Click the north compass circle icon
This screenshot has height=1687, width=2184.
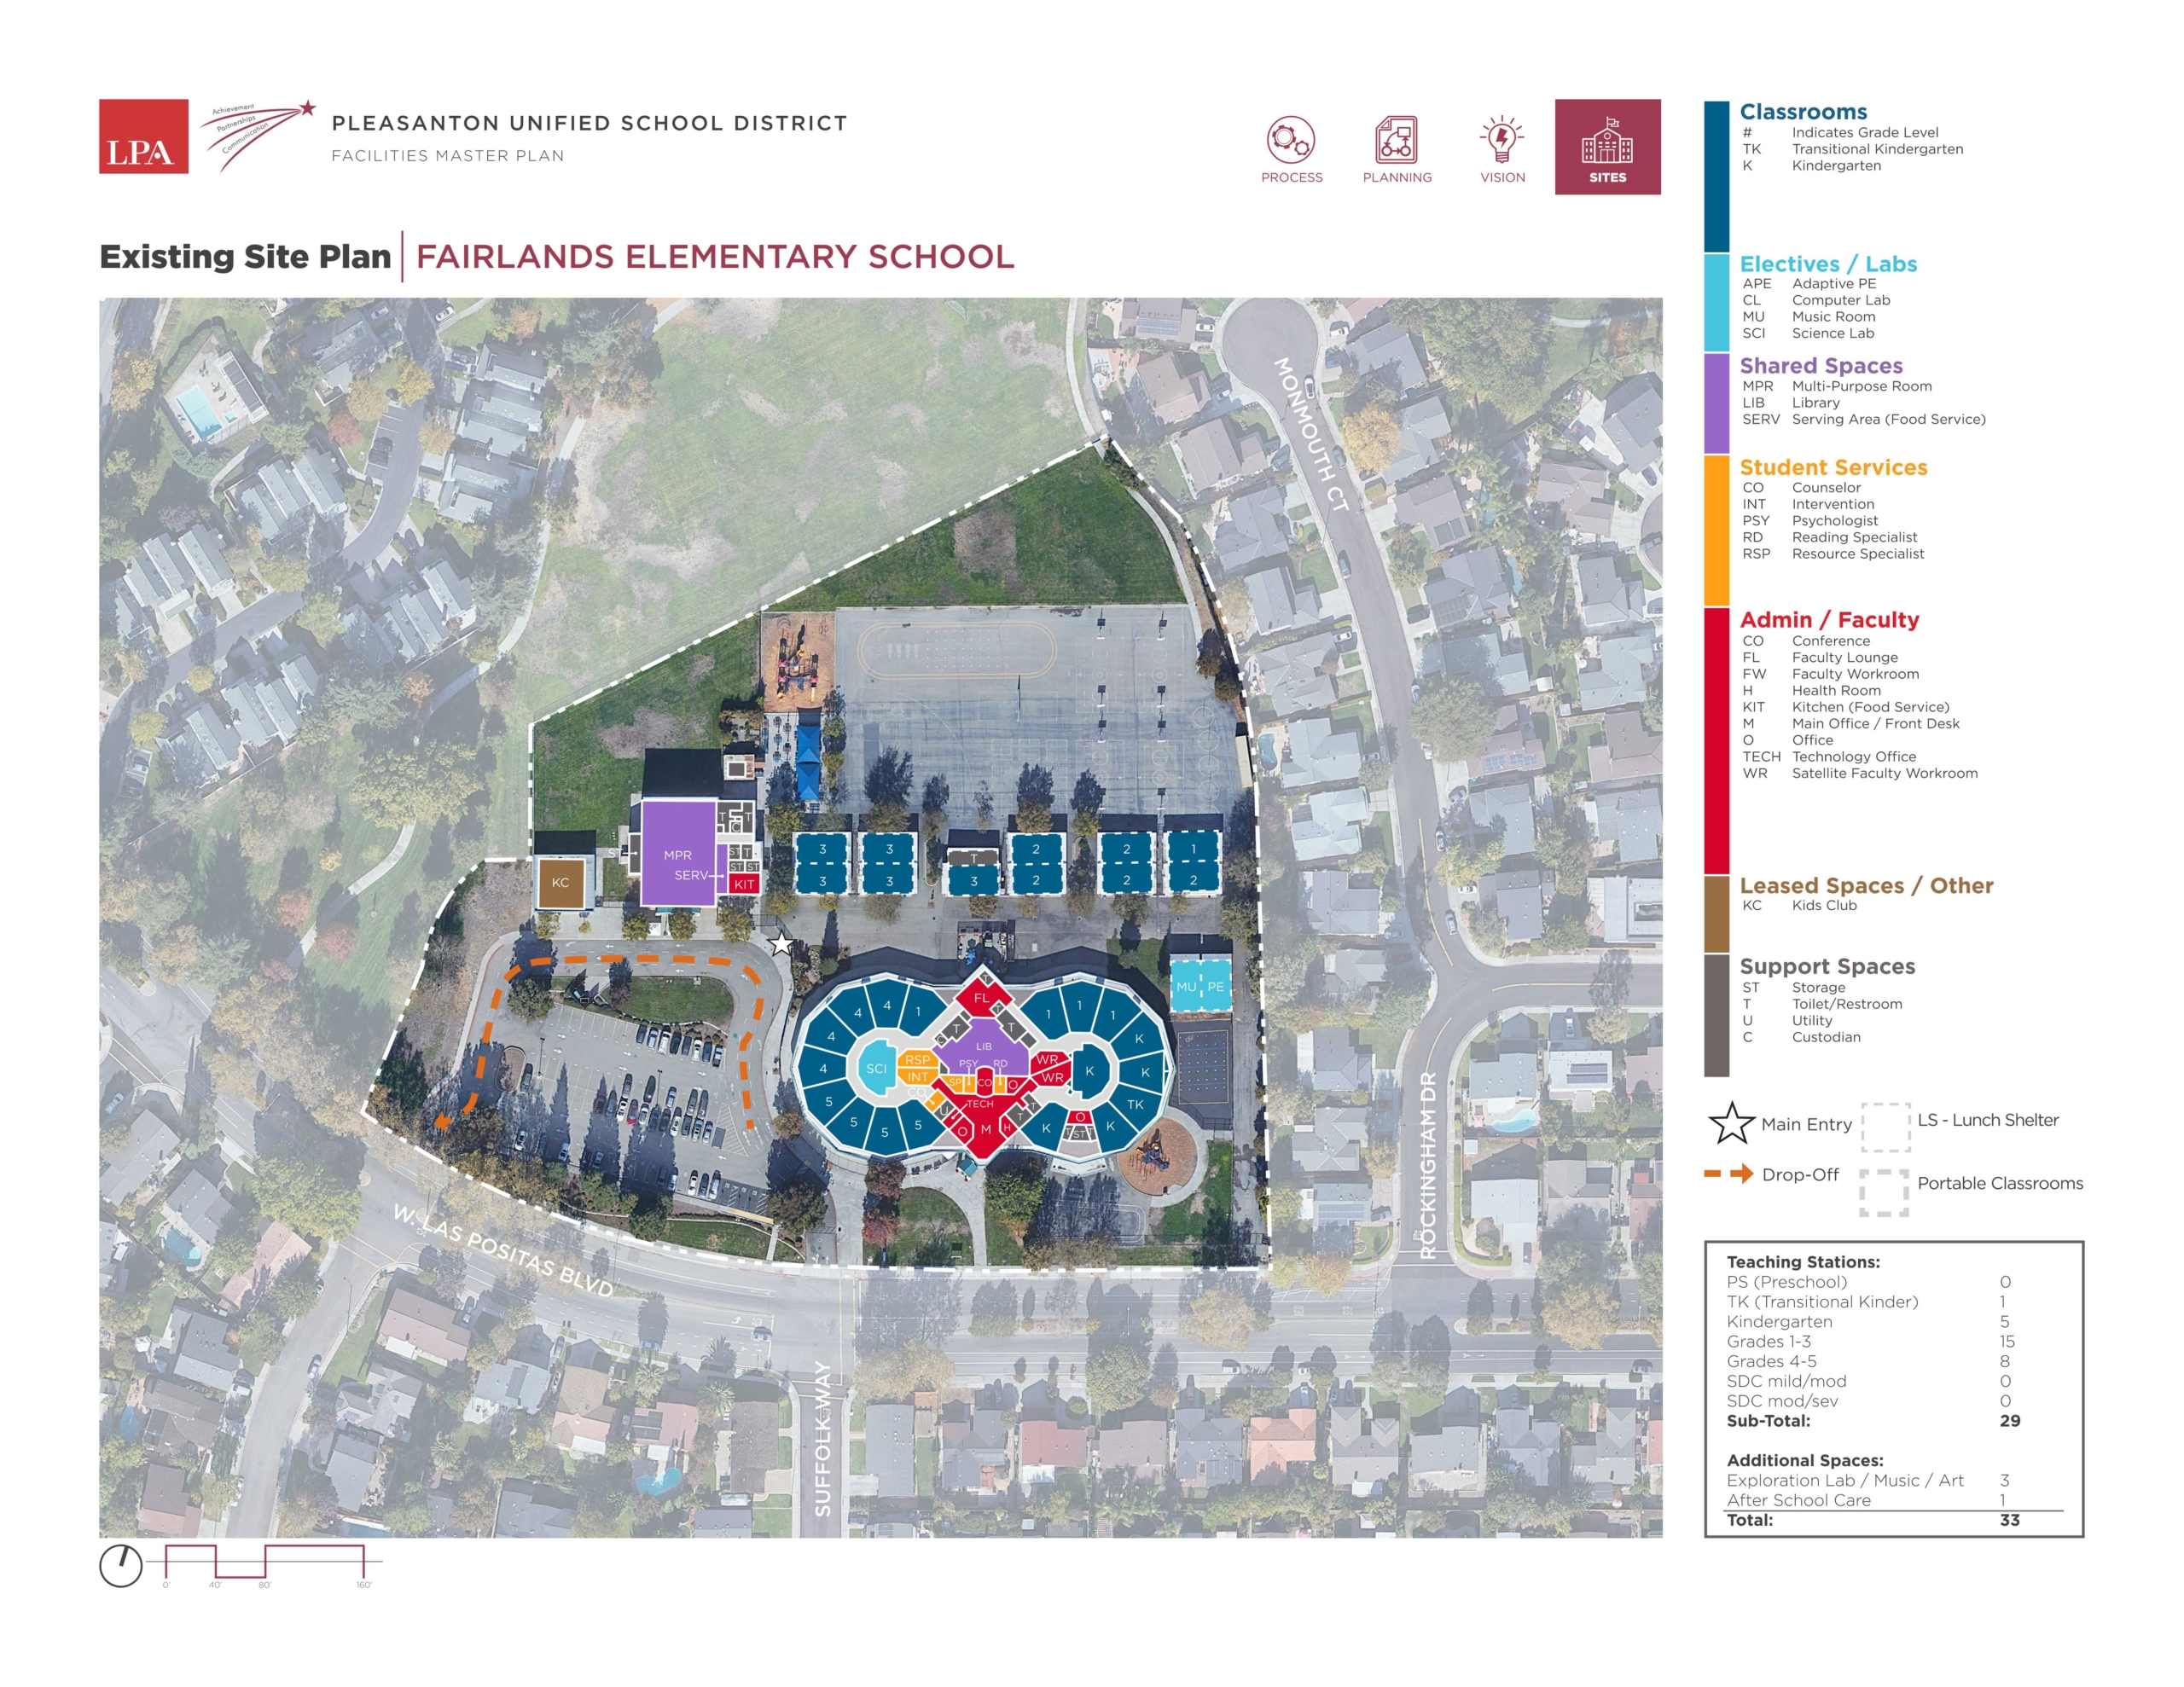click(121, 1565)
